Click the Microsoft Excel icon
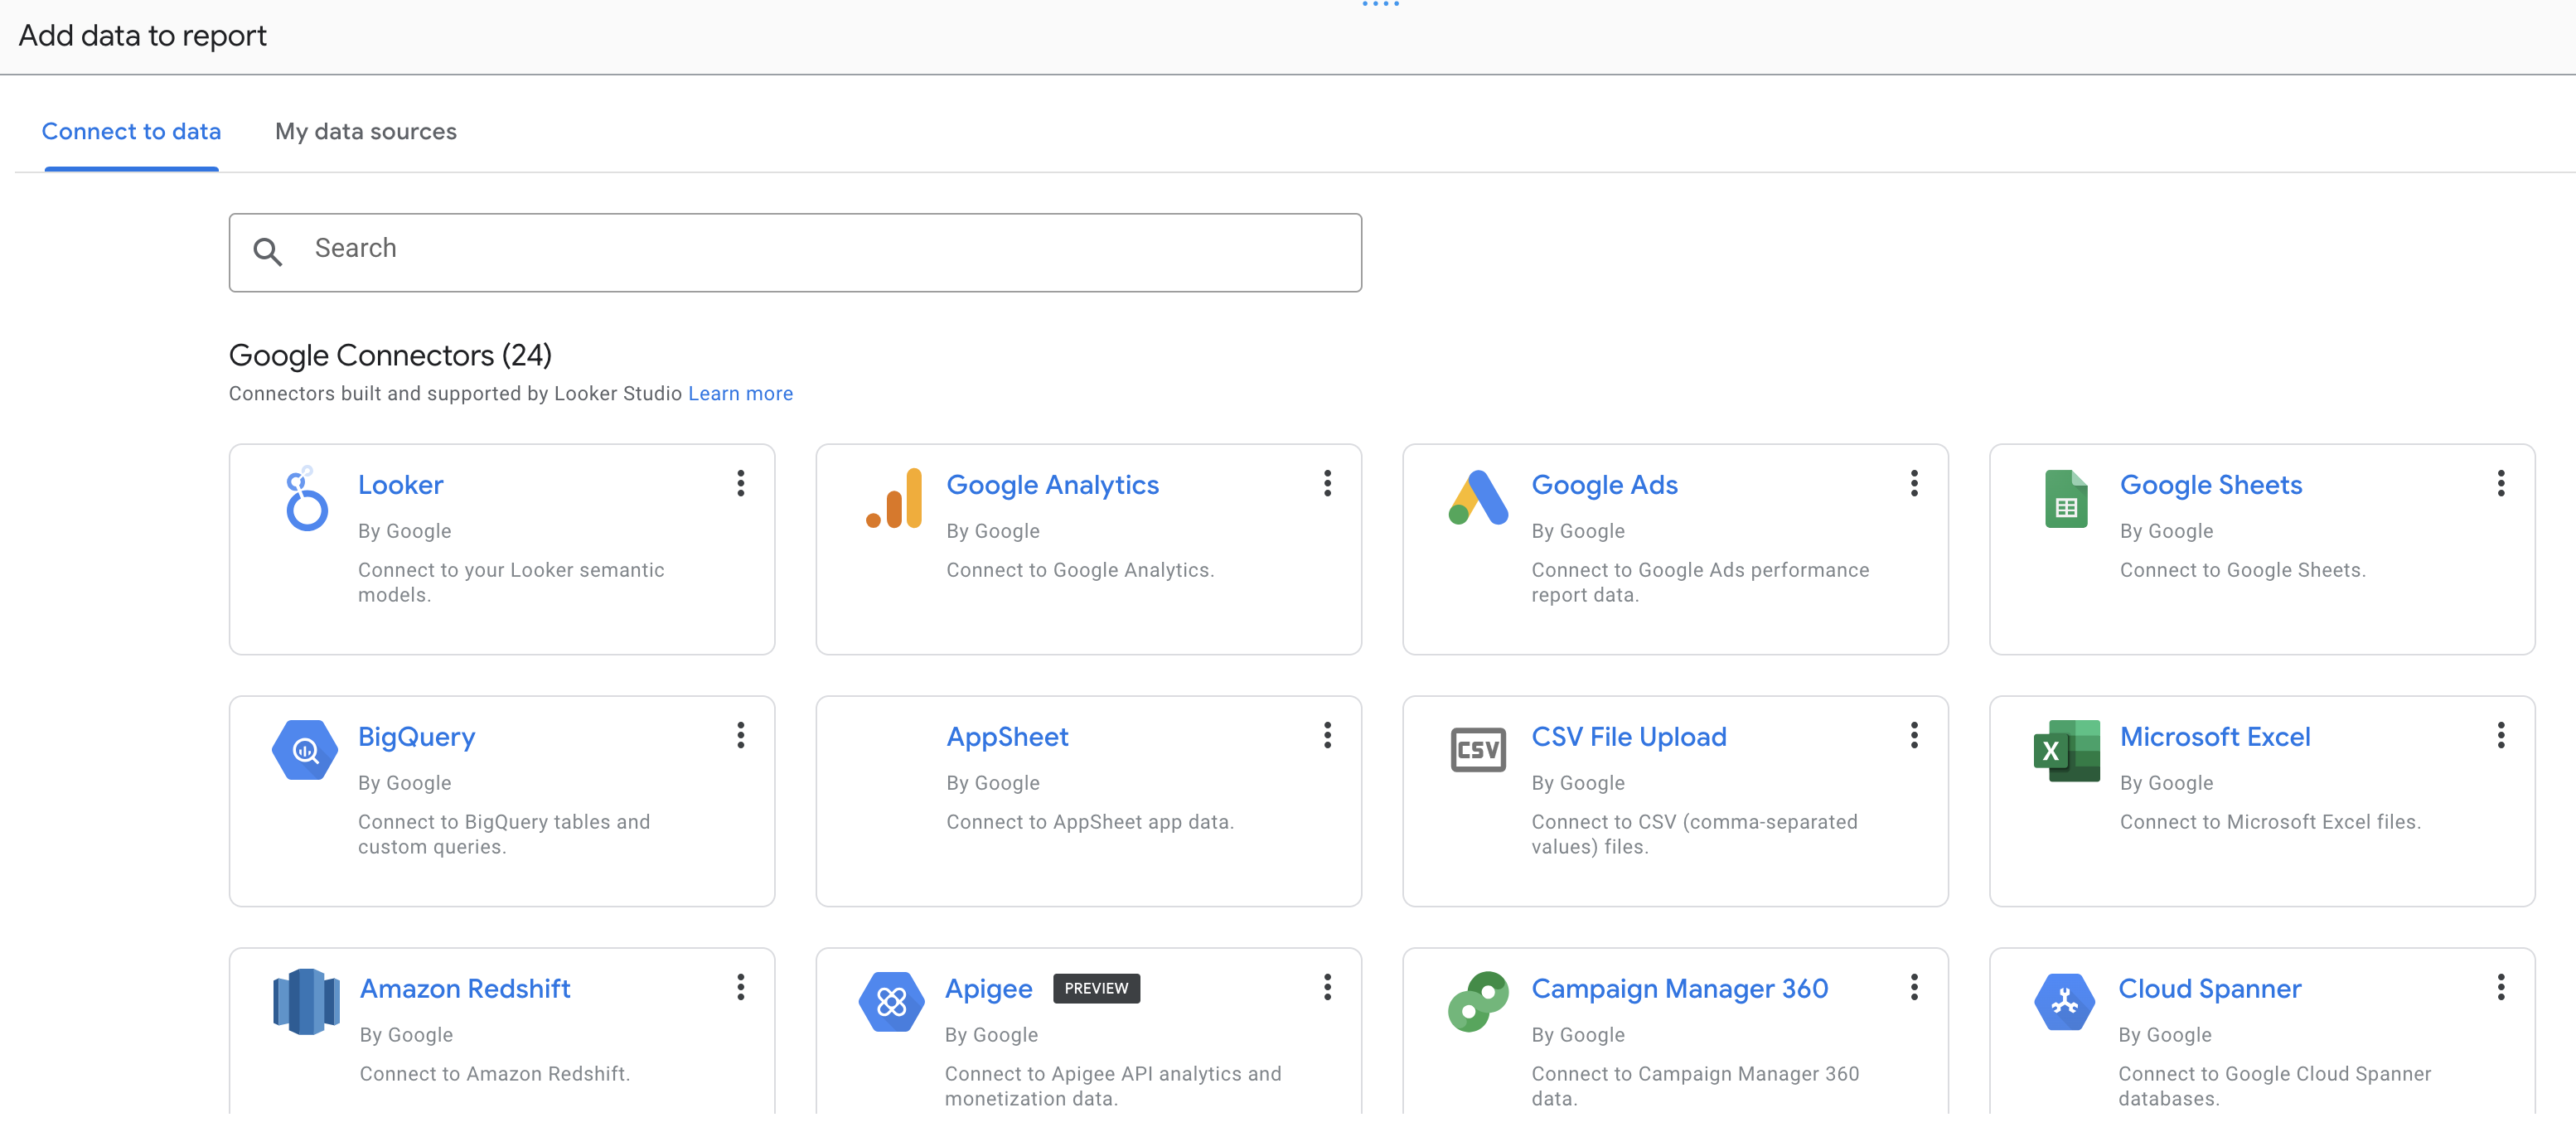The height and width of the screenshot is (1127, 2576). [2066, 750]
